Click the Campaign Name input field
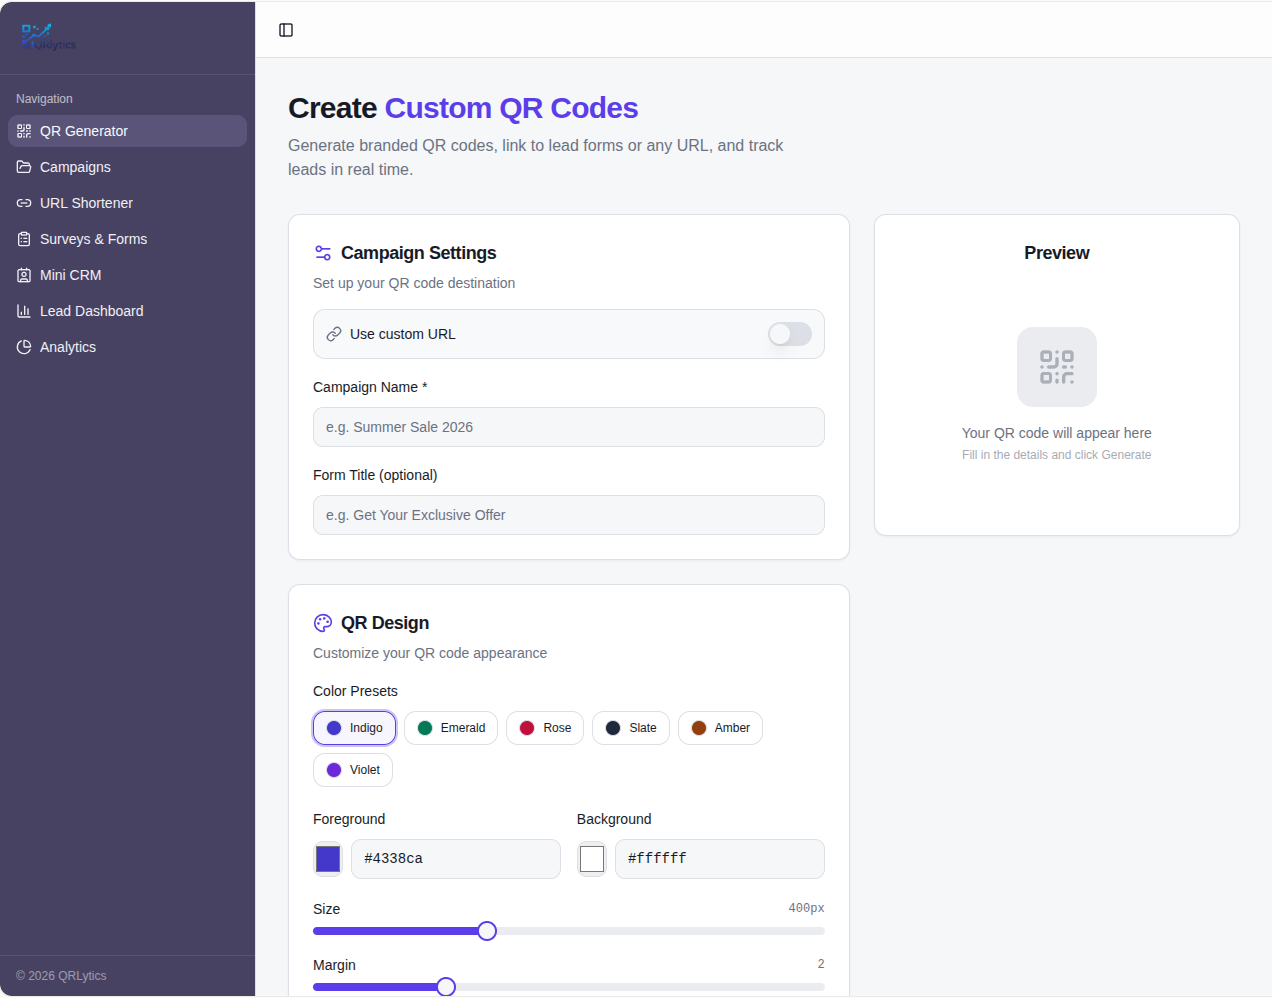 [x=569, y=427]
